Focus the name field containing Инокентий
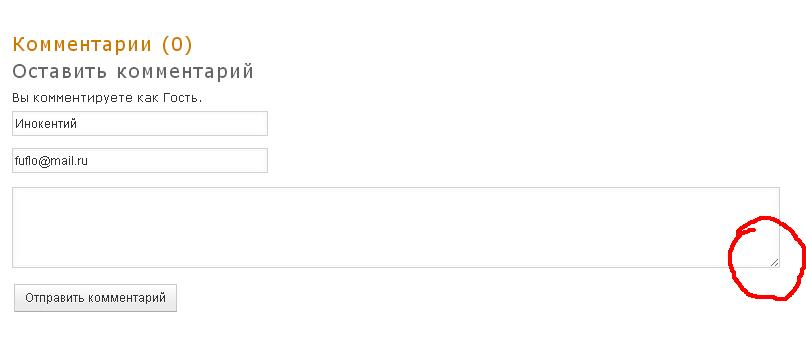Screen dimensions: 806x363 (140, 123)
